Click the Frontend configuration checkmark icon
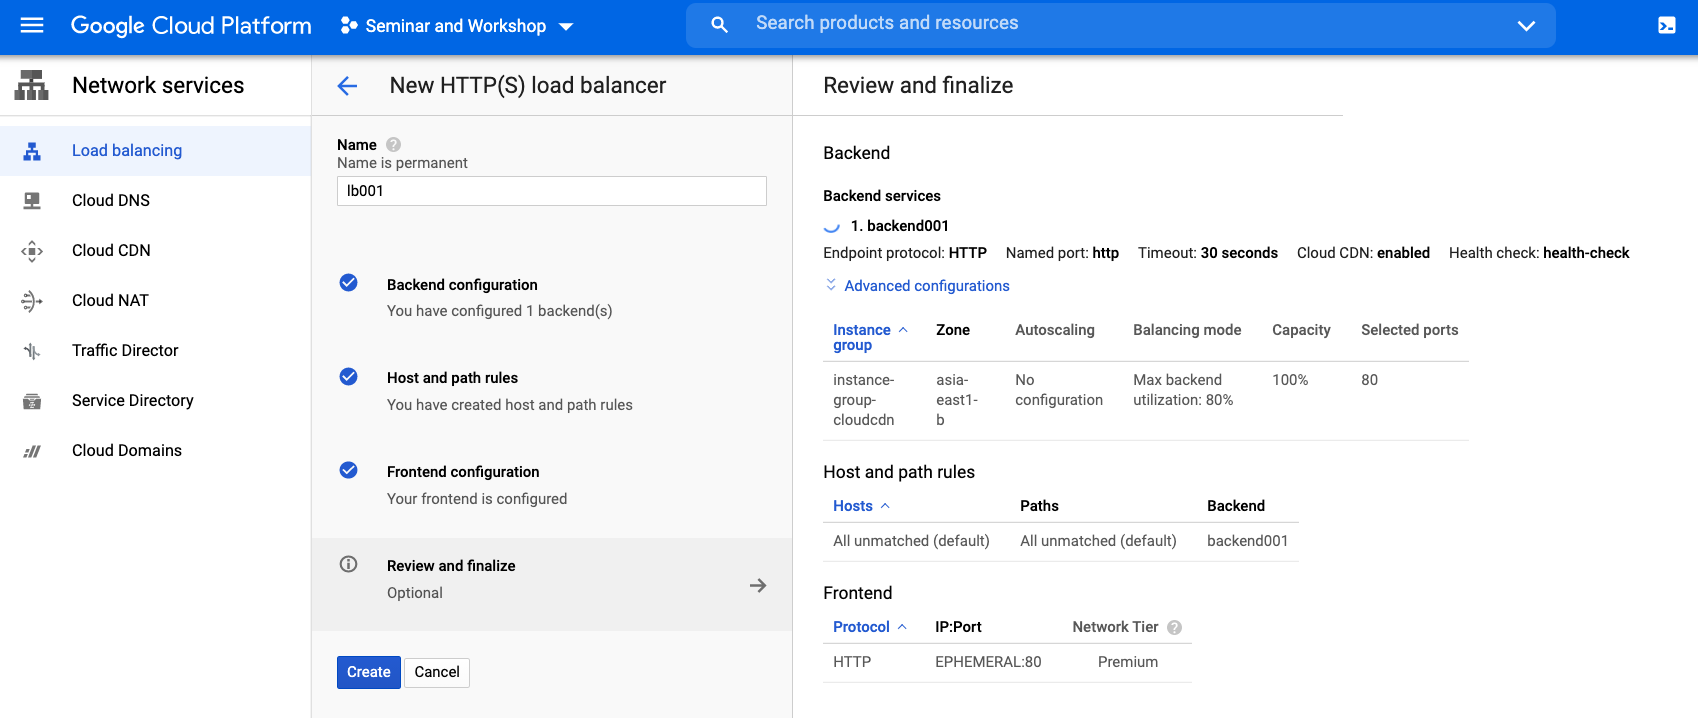Image resolution: width=1698 pixels, height=718 pixels. click(x=348, y=470)
